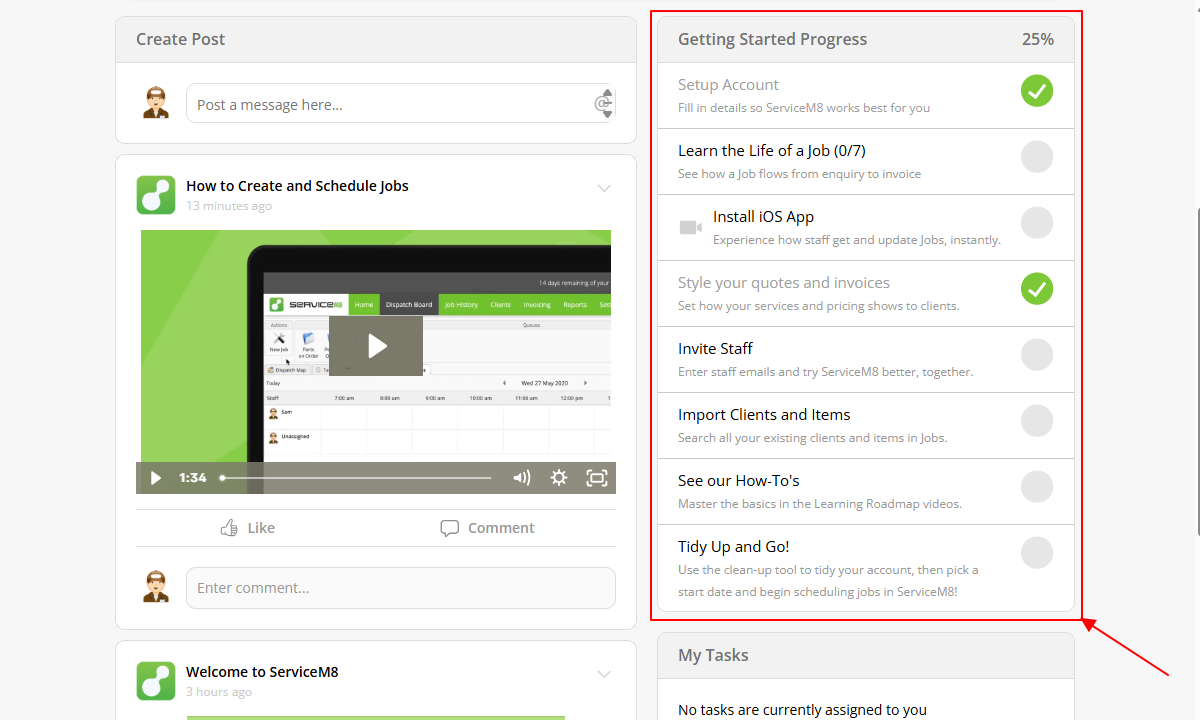Click the Comment button label
1200x720 pixels.
(x=501, y=528)
